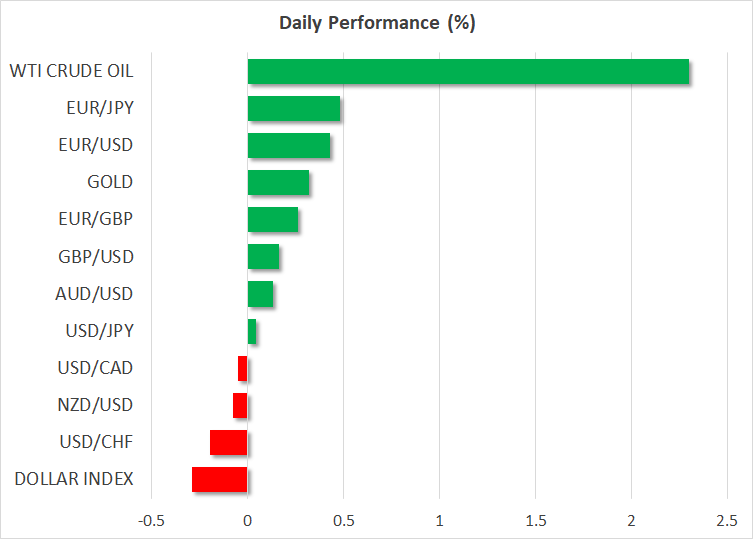
Task: Select the small USD/JPY bar
Action: [x=252, y=331]
